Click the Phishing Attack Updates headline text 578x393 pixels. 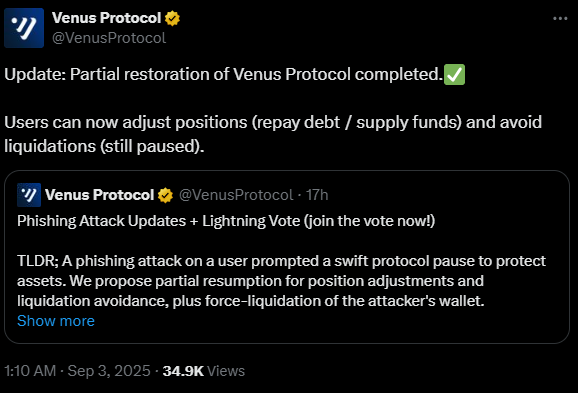click(226, 221)
